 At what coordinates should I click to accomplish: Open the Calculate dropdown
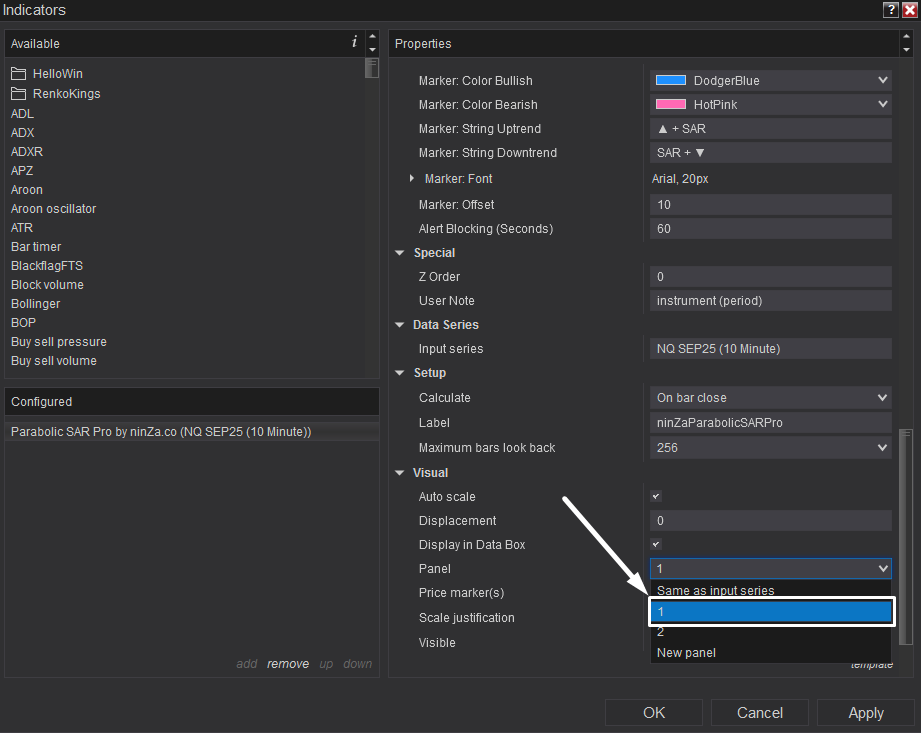point(771,398)
